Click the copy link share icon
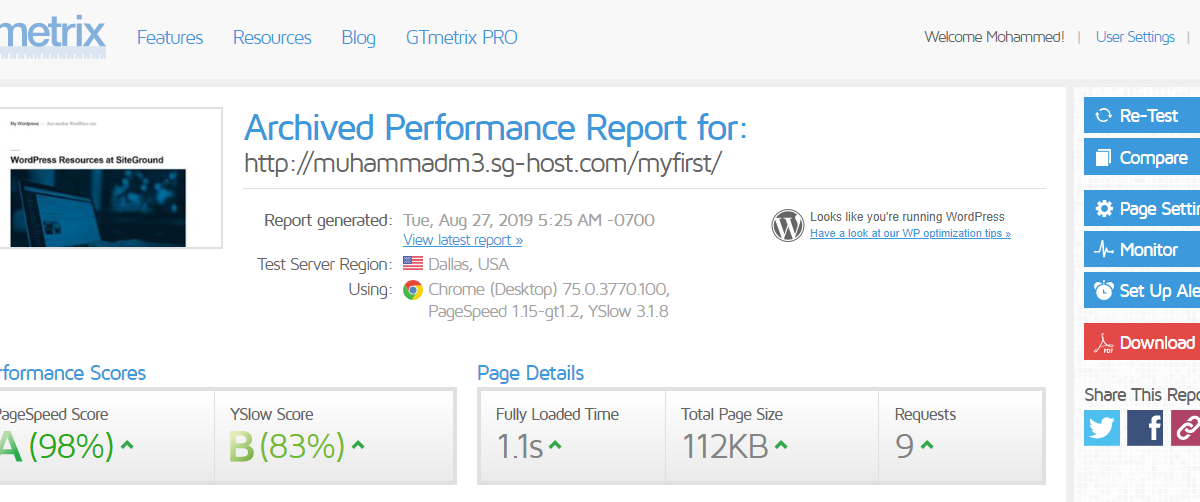The height and width of the screenshot is (502, 1200). point(1185,427)
